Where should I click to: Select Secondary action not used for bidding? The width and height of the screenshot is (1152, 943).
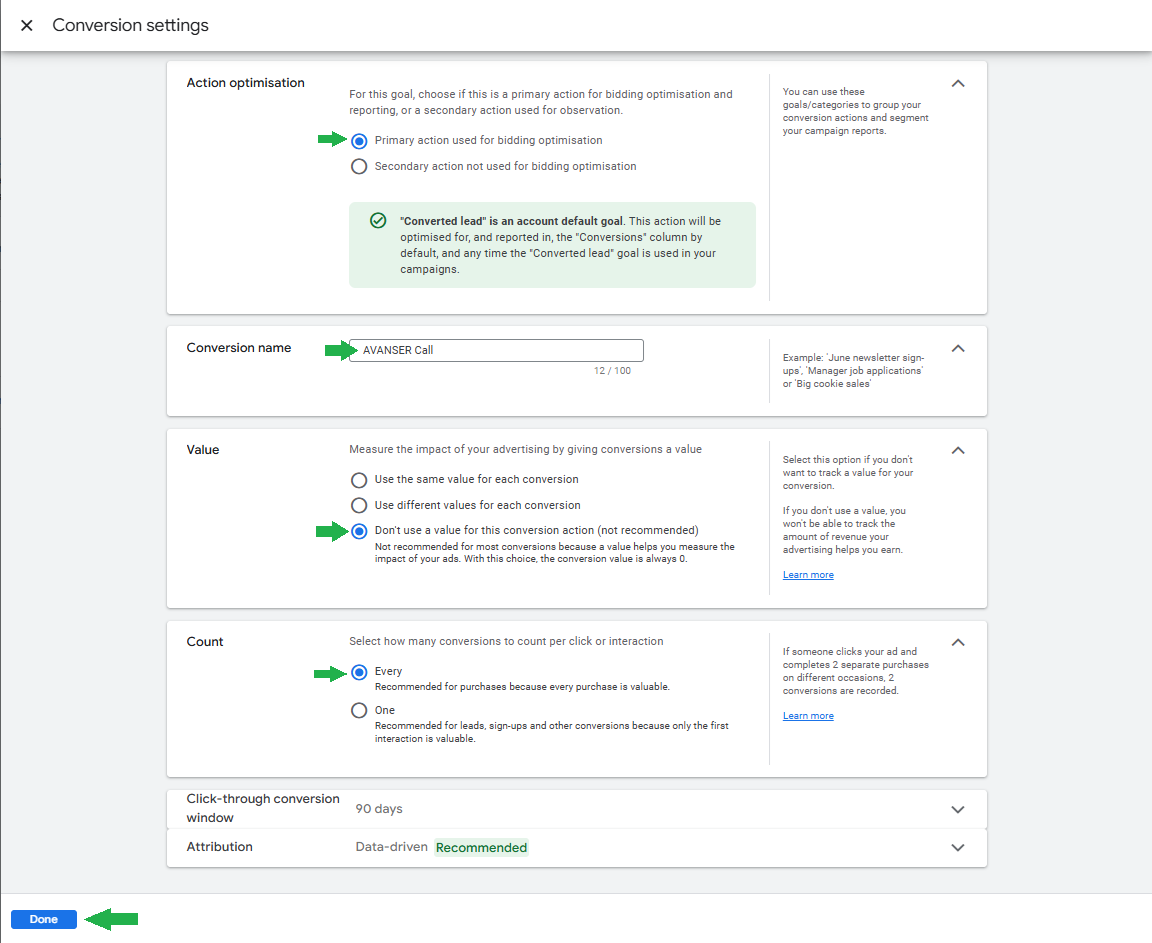(x=359, y=167)
